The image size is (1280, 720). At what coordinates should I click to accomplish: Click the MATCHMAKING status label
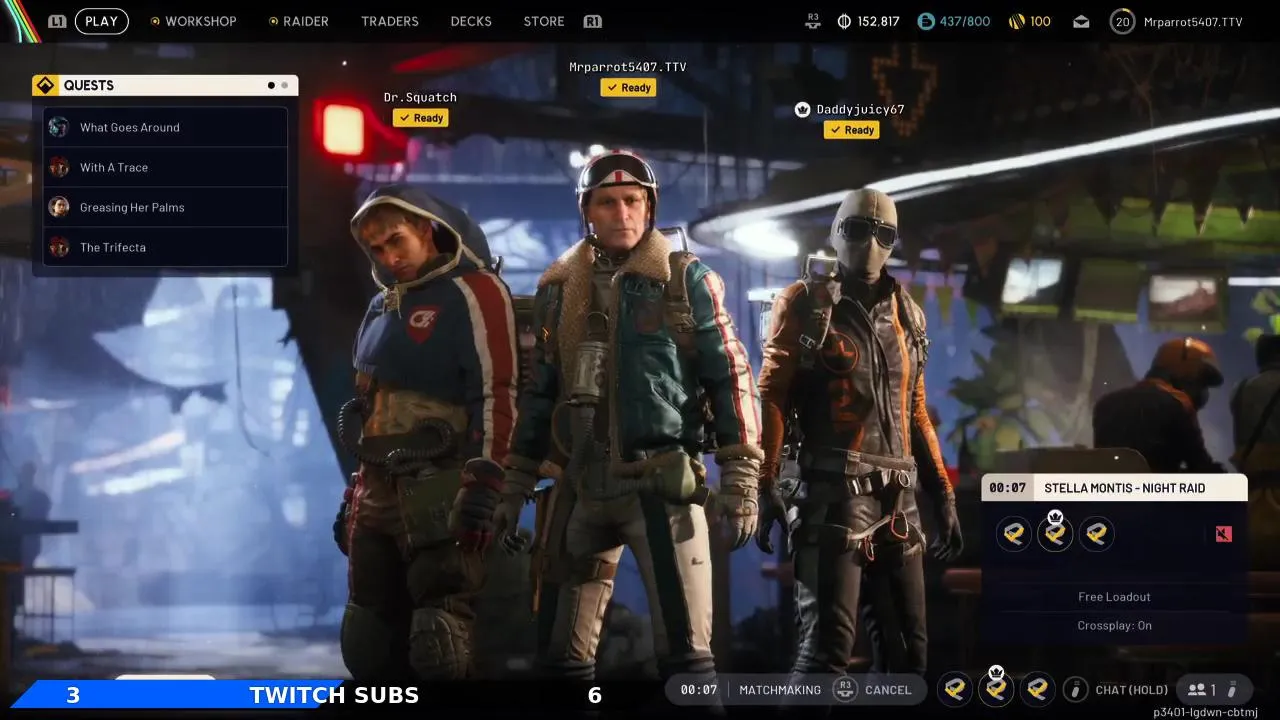pos(780,690)
